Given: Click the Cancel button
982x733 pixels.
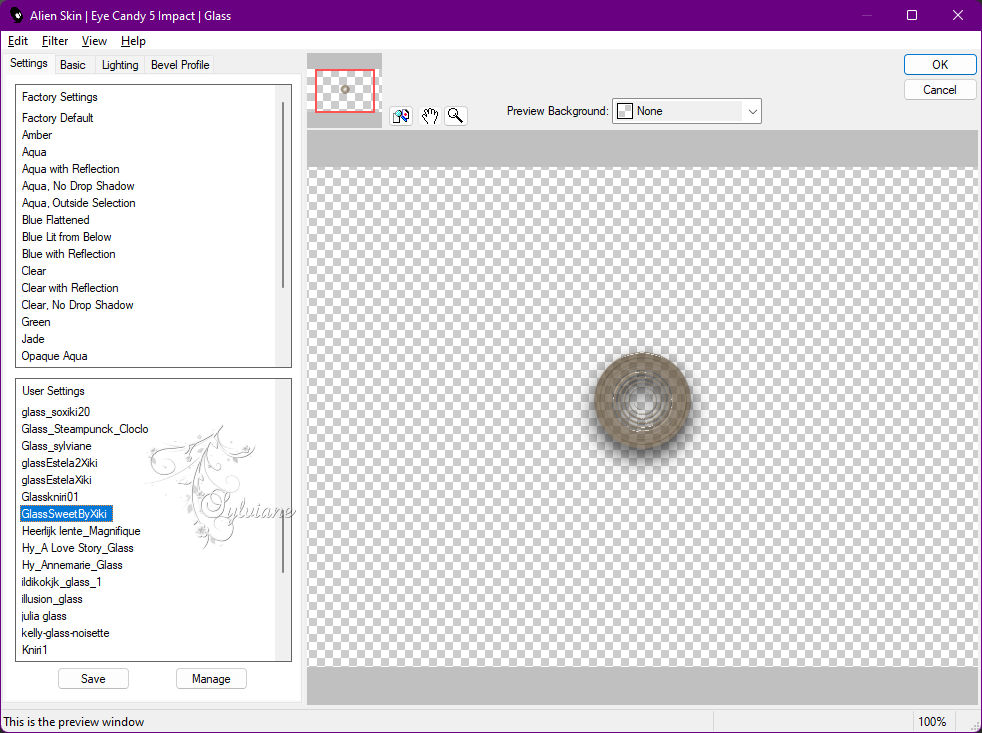Looking at the screenshot, I should click(939, 90).
